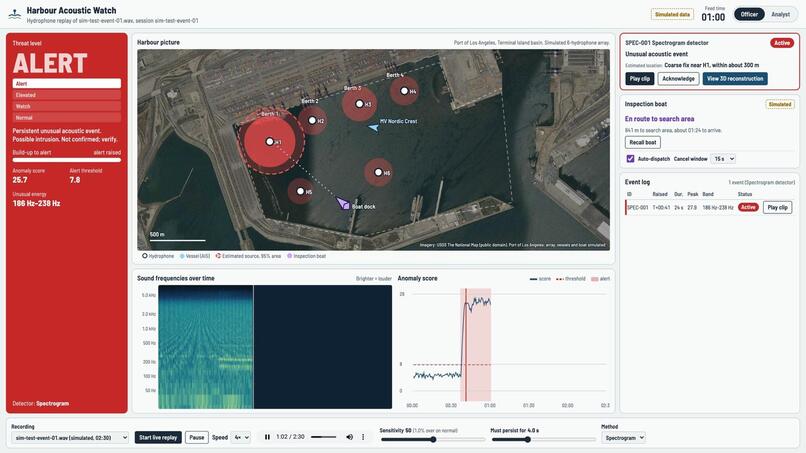Acknowledge the unusual acoustic event
The height and width of the screenshot is (453, 806).
tap(679, 79)
